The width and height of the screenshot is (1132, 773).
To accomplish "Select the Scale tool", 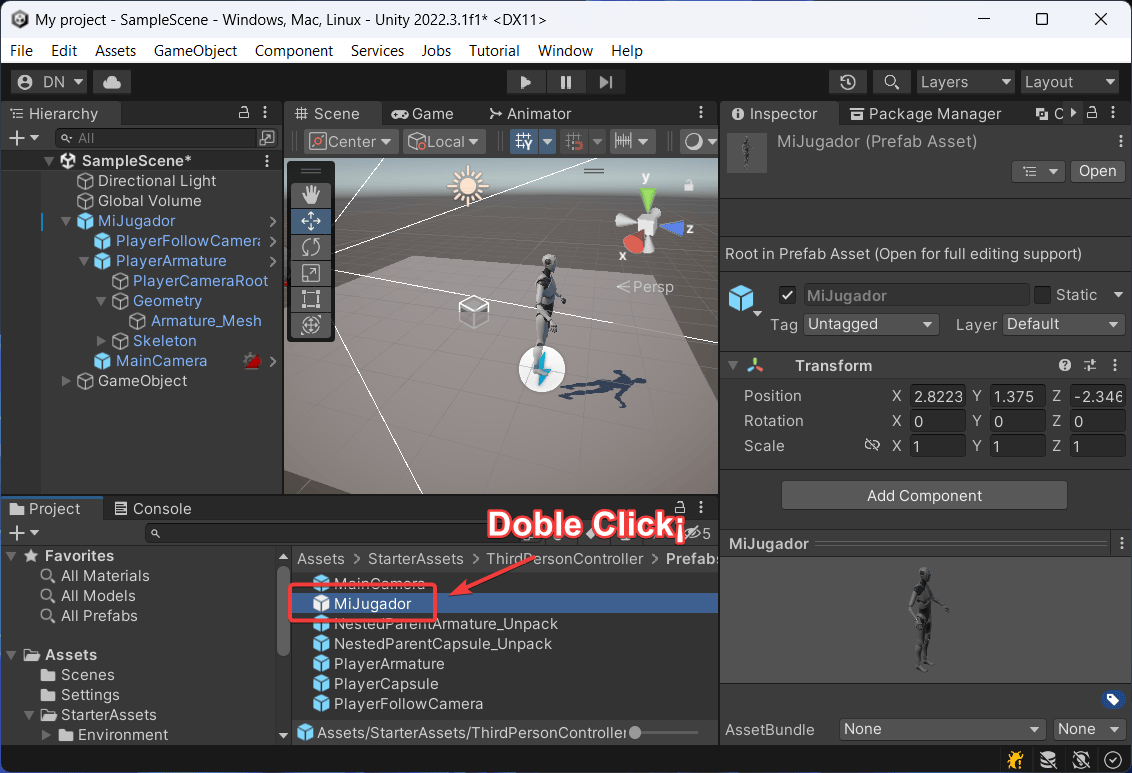I will click(311, 273).
